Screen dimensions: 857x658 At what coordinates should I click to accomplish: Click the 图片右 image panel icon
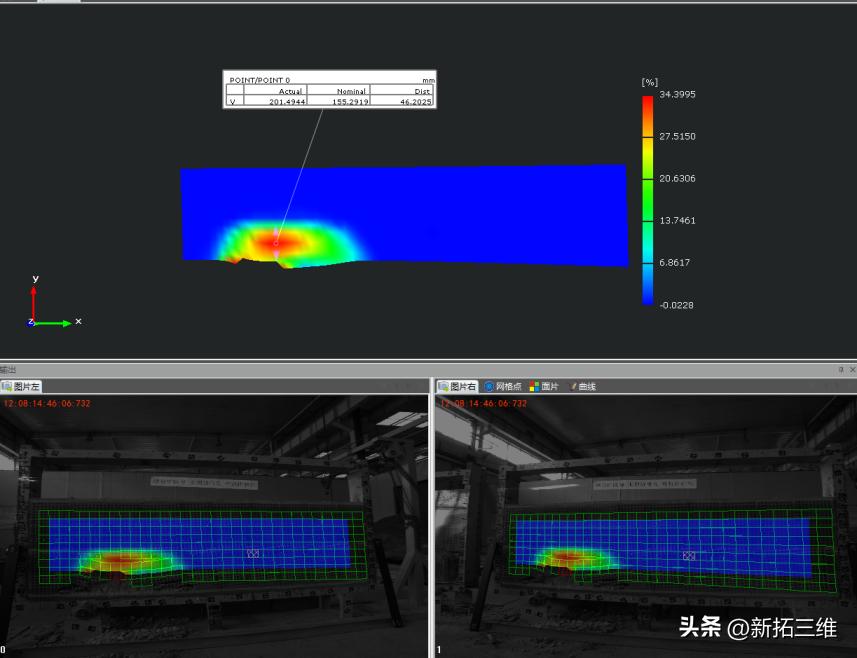point(444,385)
